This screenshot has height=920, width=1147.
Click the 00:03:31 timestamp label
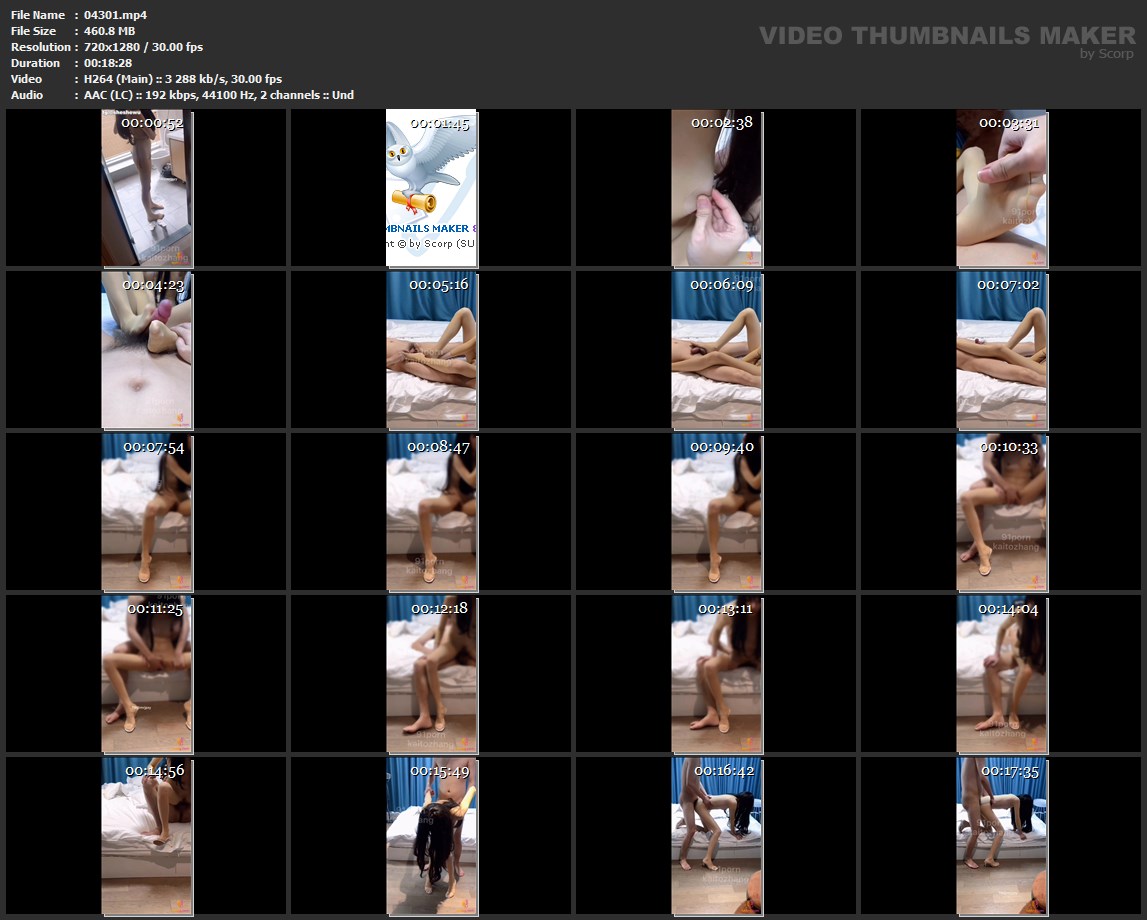coord(1009,123)
